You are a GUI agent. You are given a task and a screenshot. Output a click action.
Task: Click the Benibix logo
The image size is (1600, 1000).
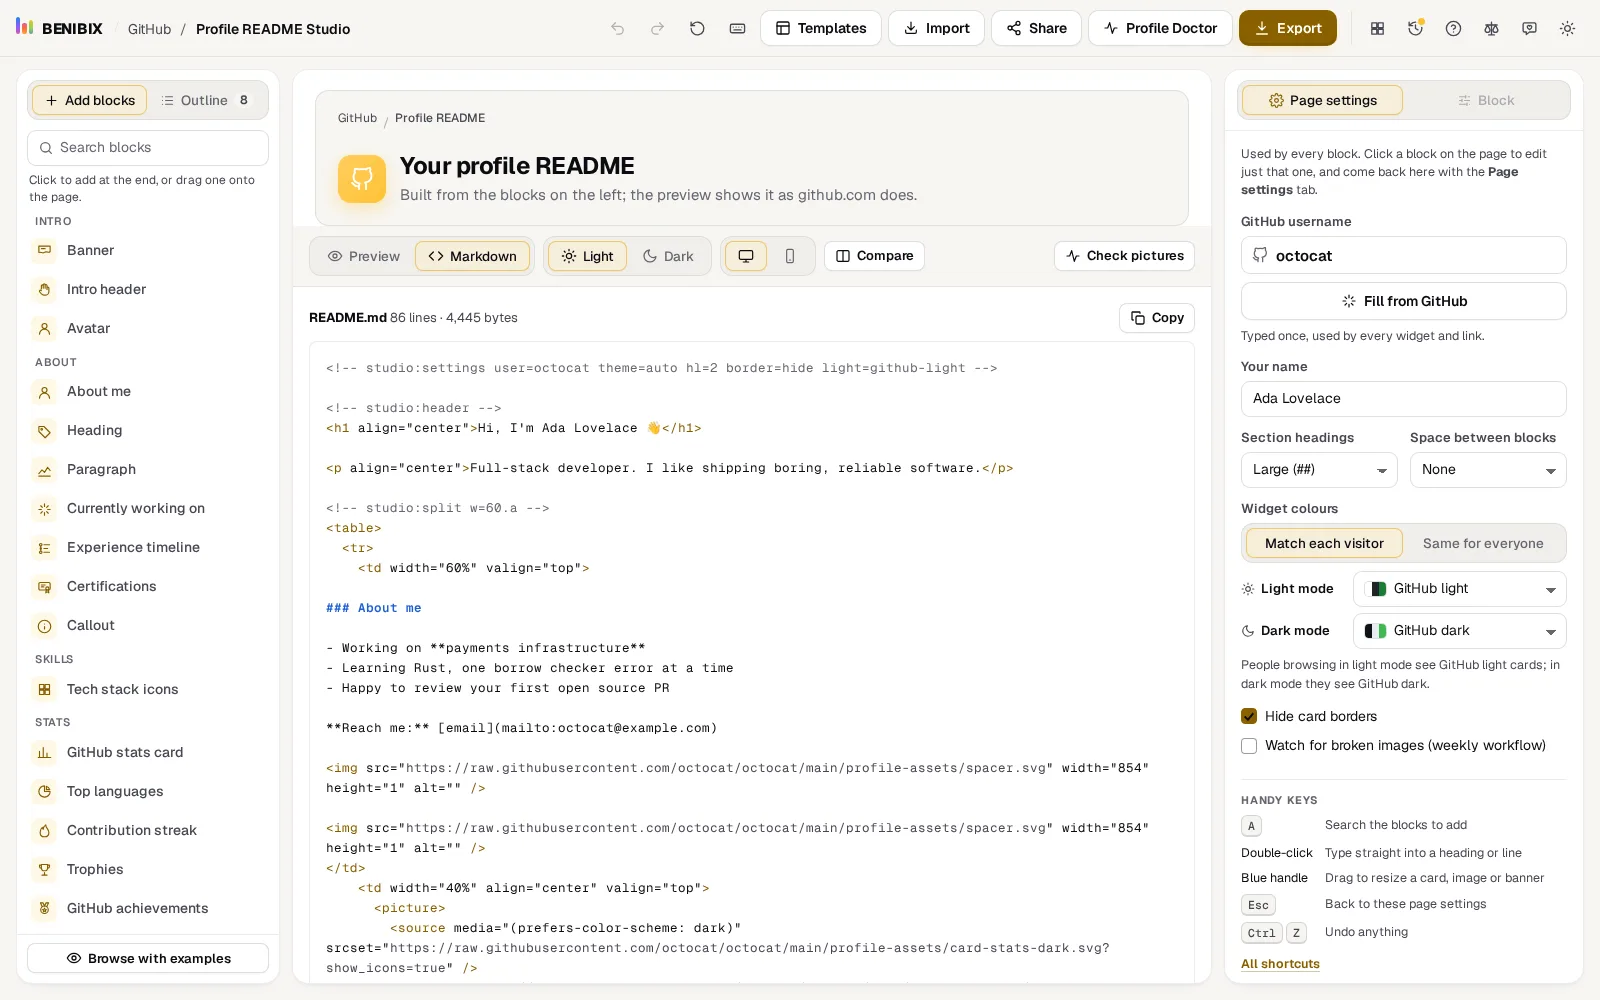click(x=59, y=28)
